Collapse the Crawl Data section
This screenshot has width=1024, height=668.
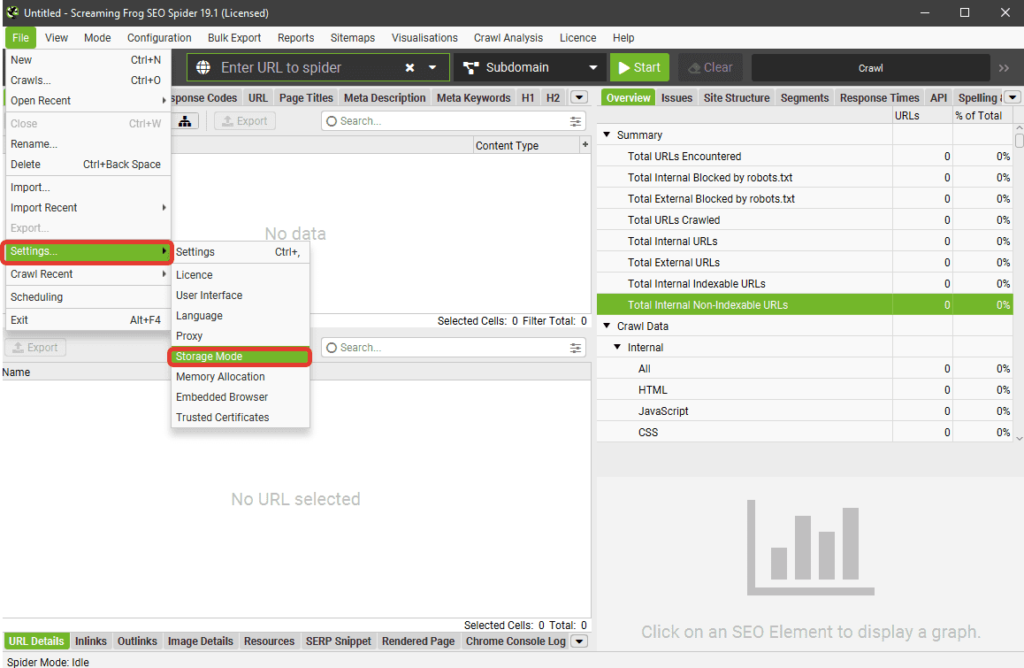pyautogui.click(x=607, y=325)
